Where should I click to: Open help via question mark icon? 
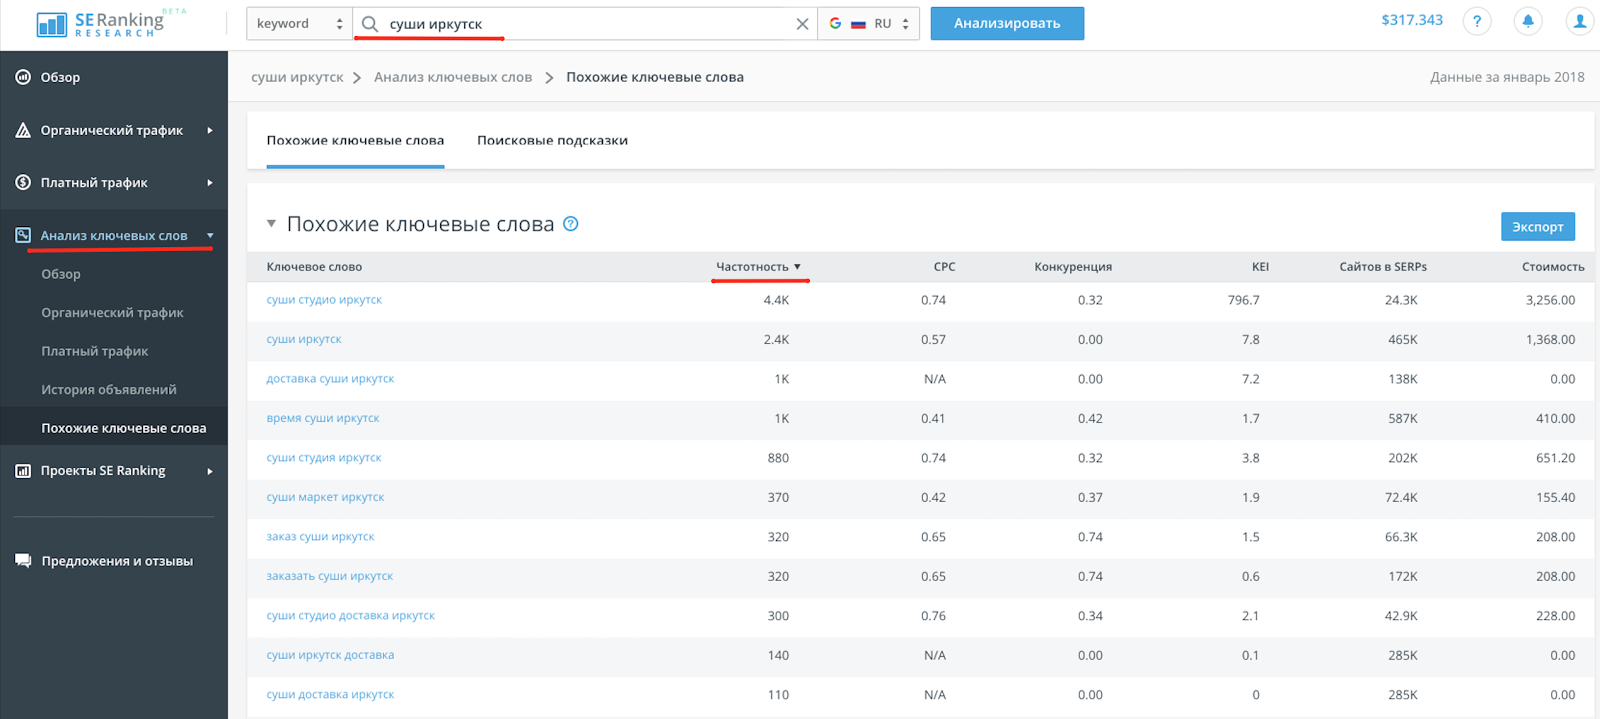(1477, 21)
